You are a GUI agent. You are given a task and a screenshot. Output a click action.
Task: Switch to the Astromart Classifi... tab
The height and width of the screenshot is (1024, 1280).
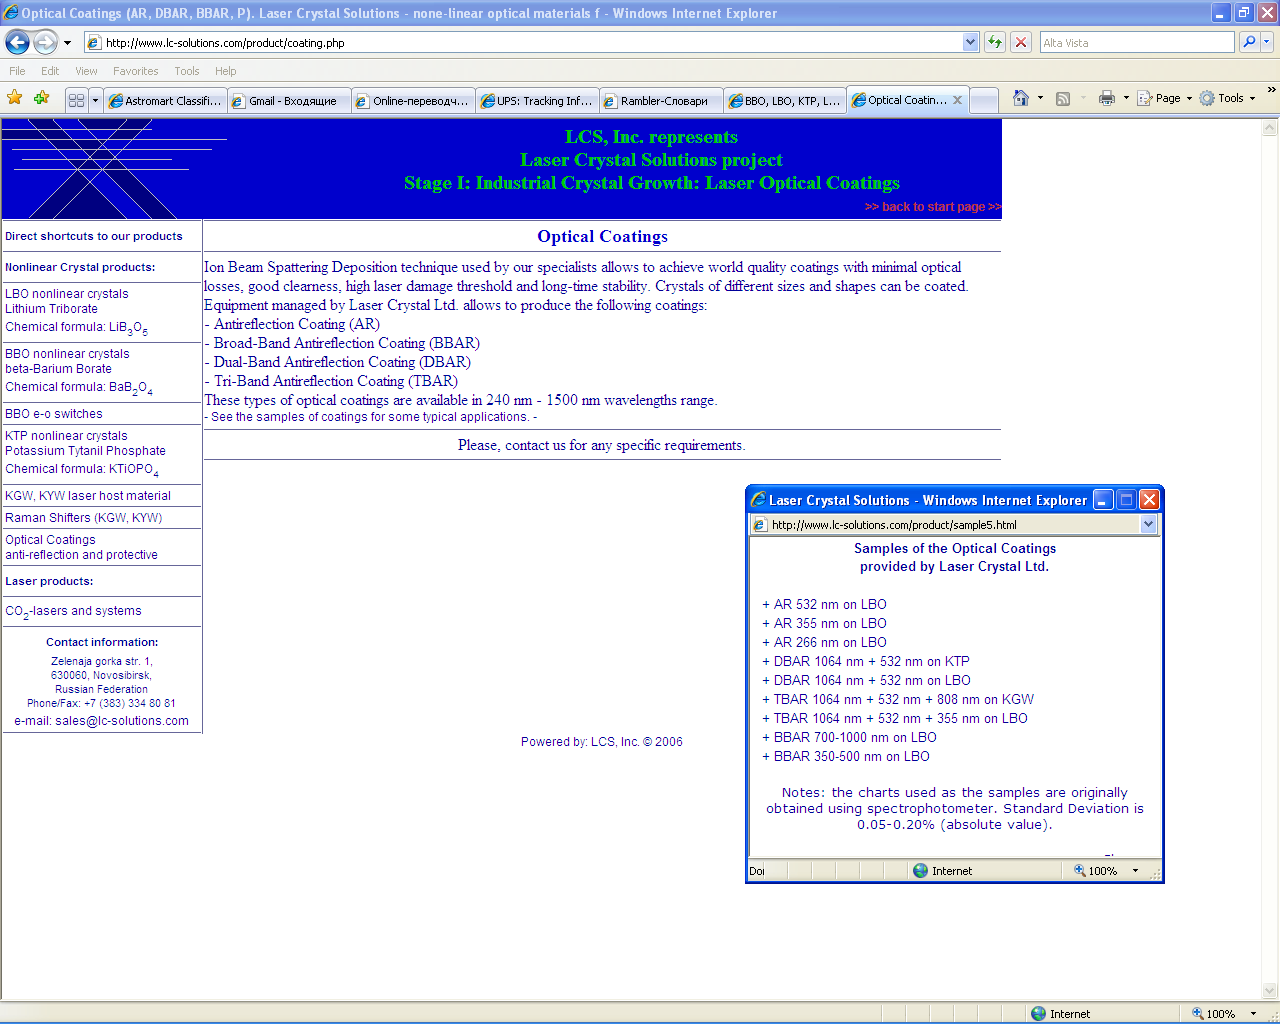coord(165,101)
